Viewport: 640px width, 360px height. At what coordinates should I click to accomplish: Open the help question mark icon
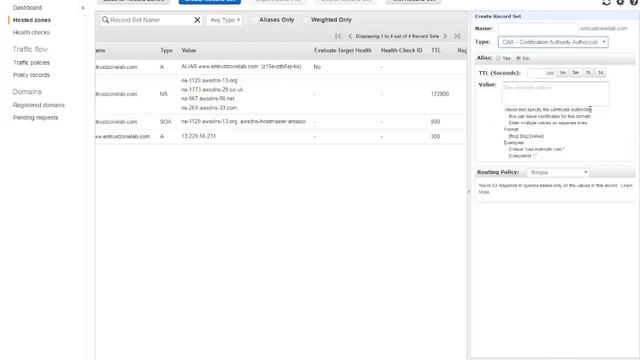(634, 2)
